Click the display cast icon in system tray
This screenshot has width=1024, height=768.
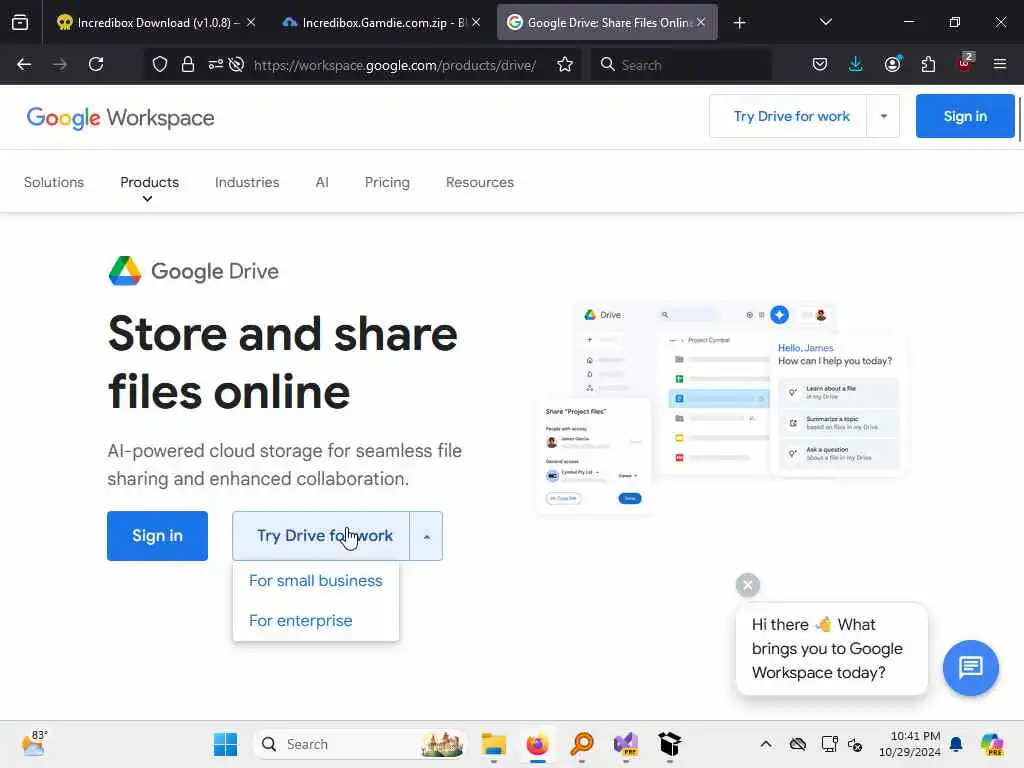829,744
